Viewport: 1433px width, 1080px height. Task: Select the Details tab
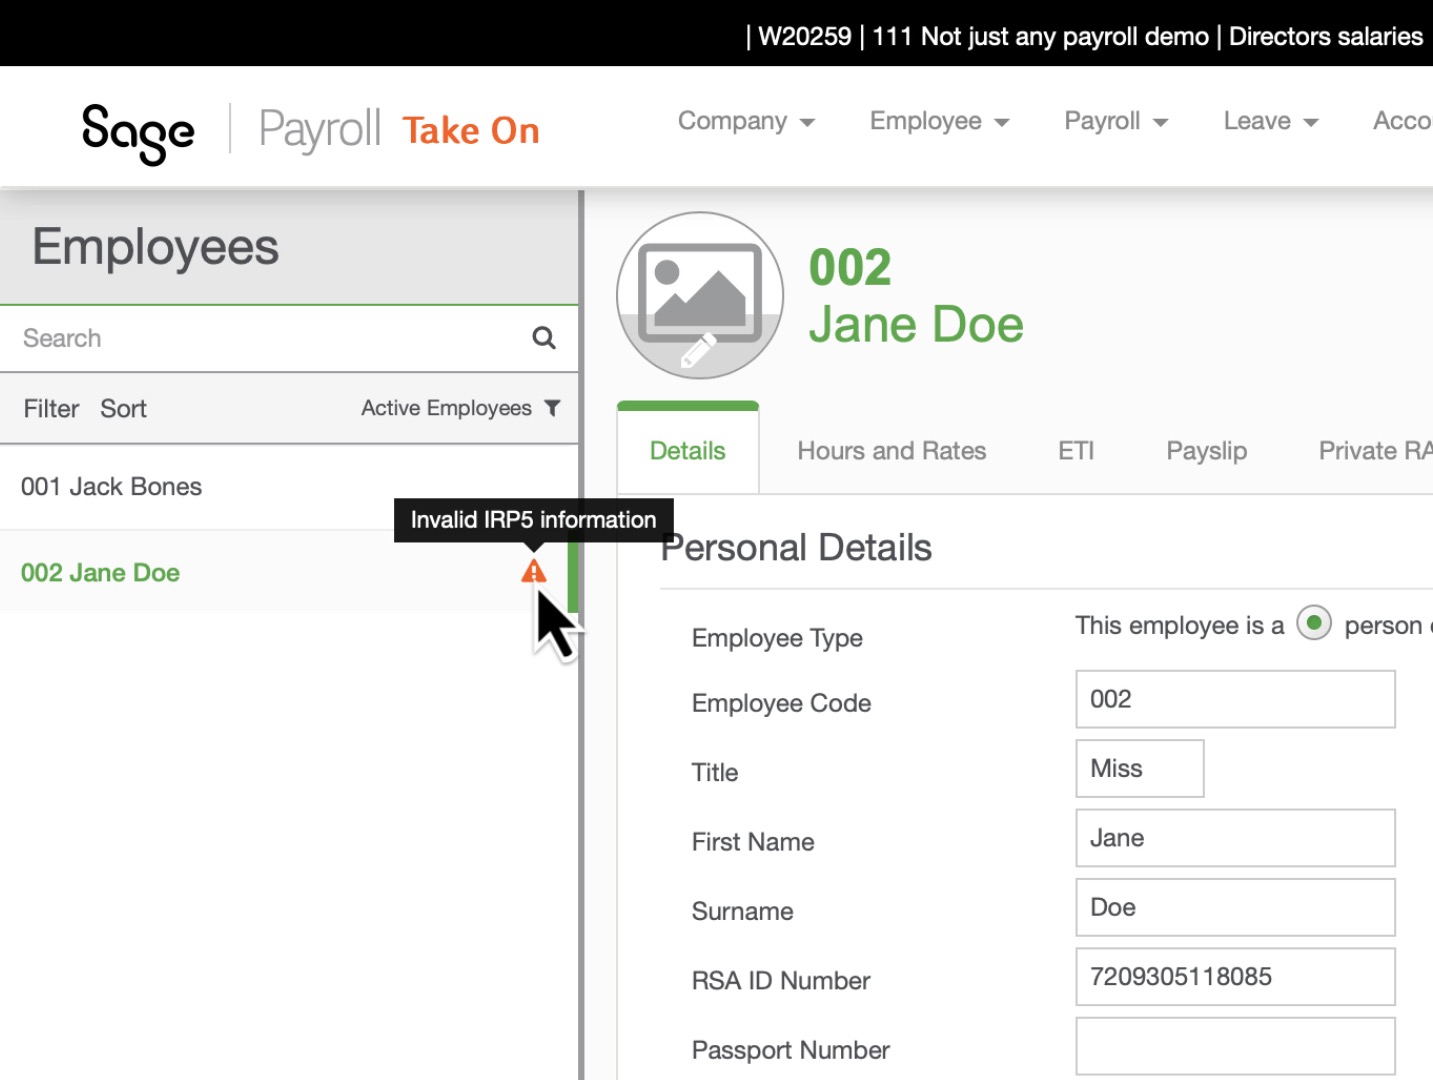pyautogui.click(x=687, y=451)
